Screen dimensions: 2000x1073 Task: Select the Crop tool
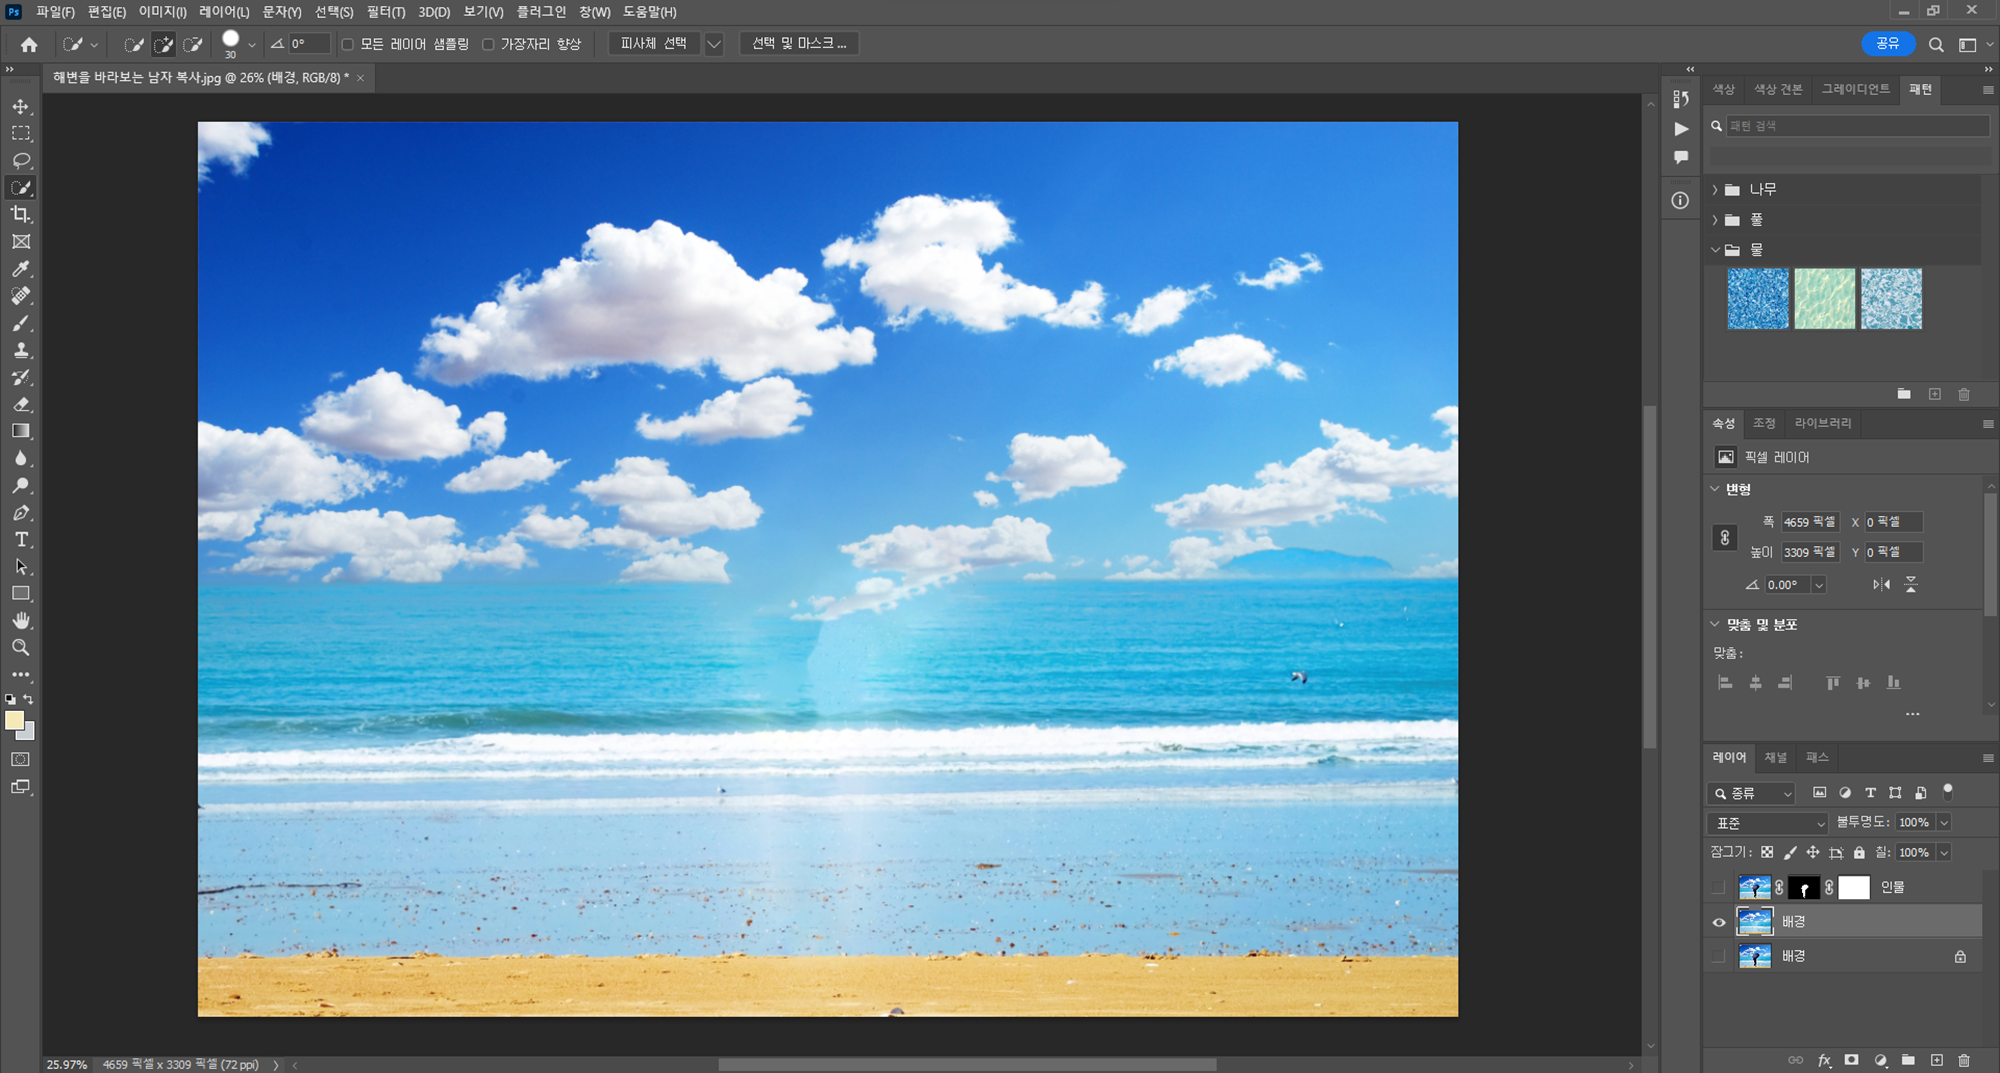tap(21, 214)
